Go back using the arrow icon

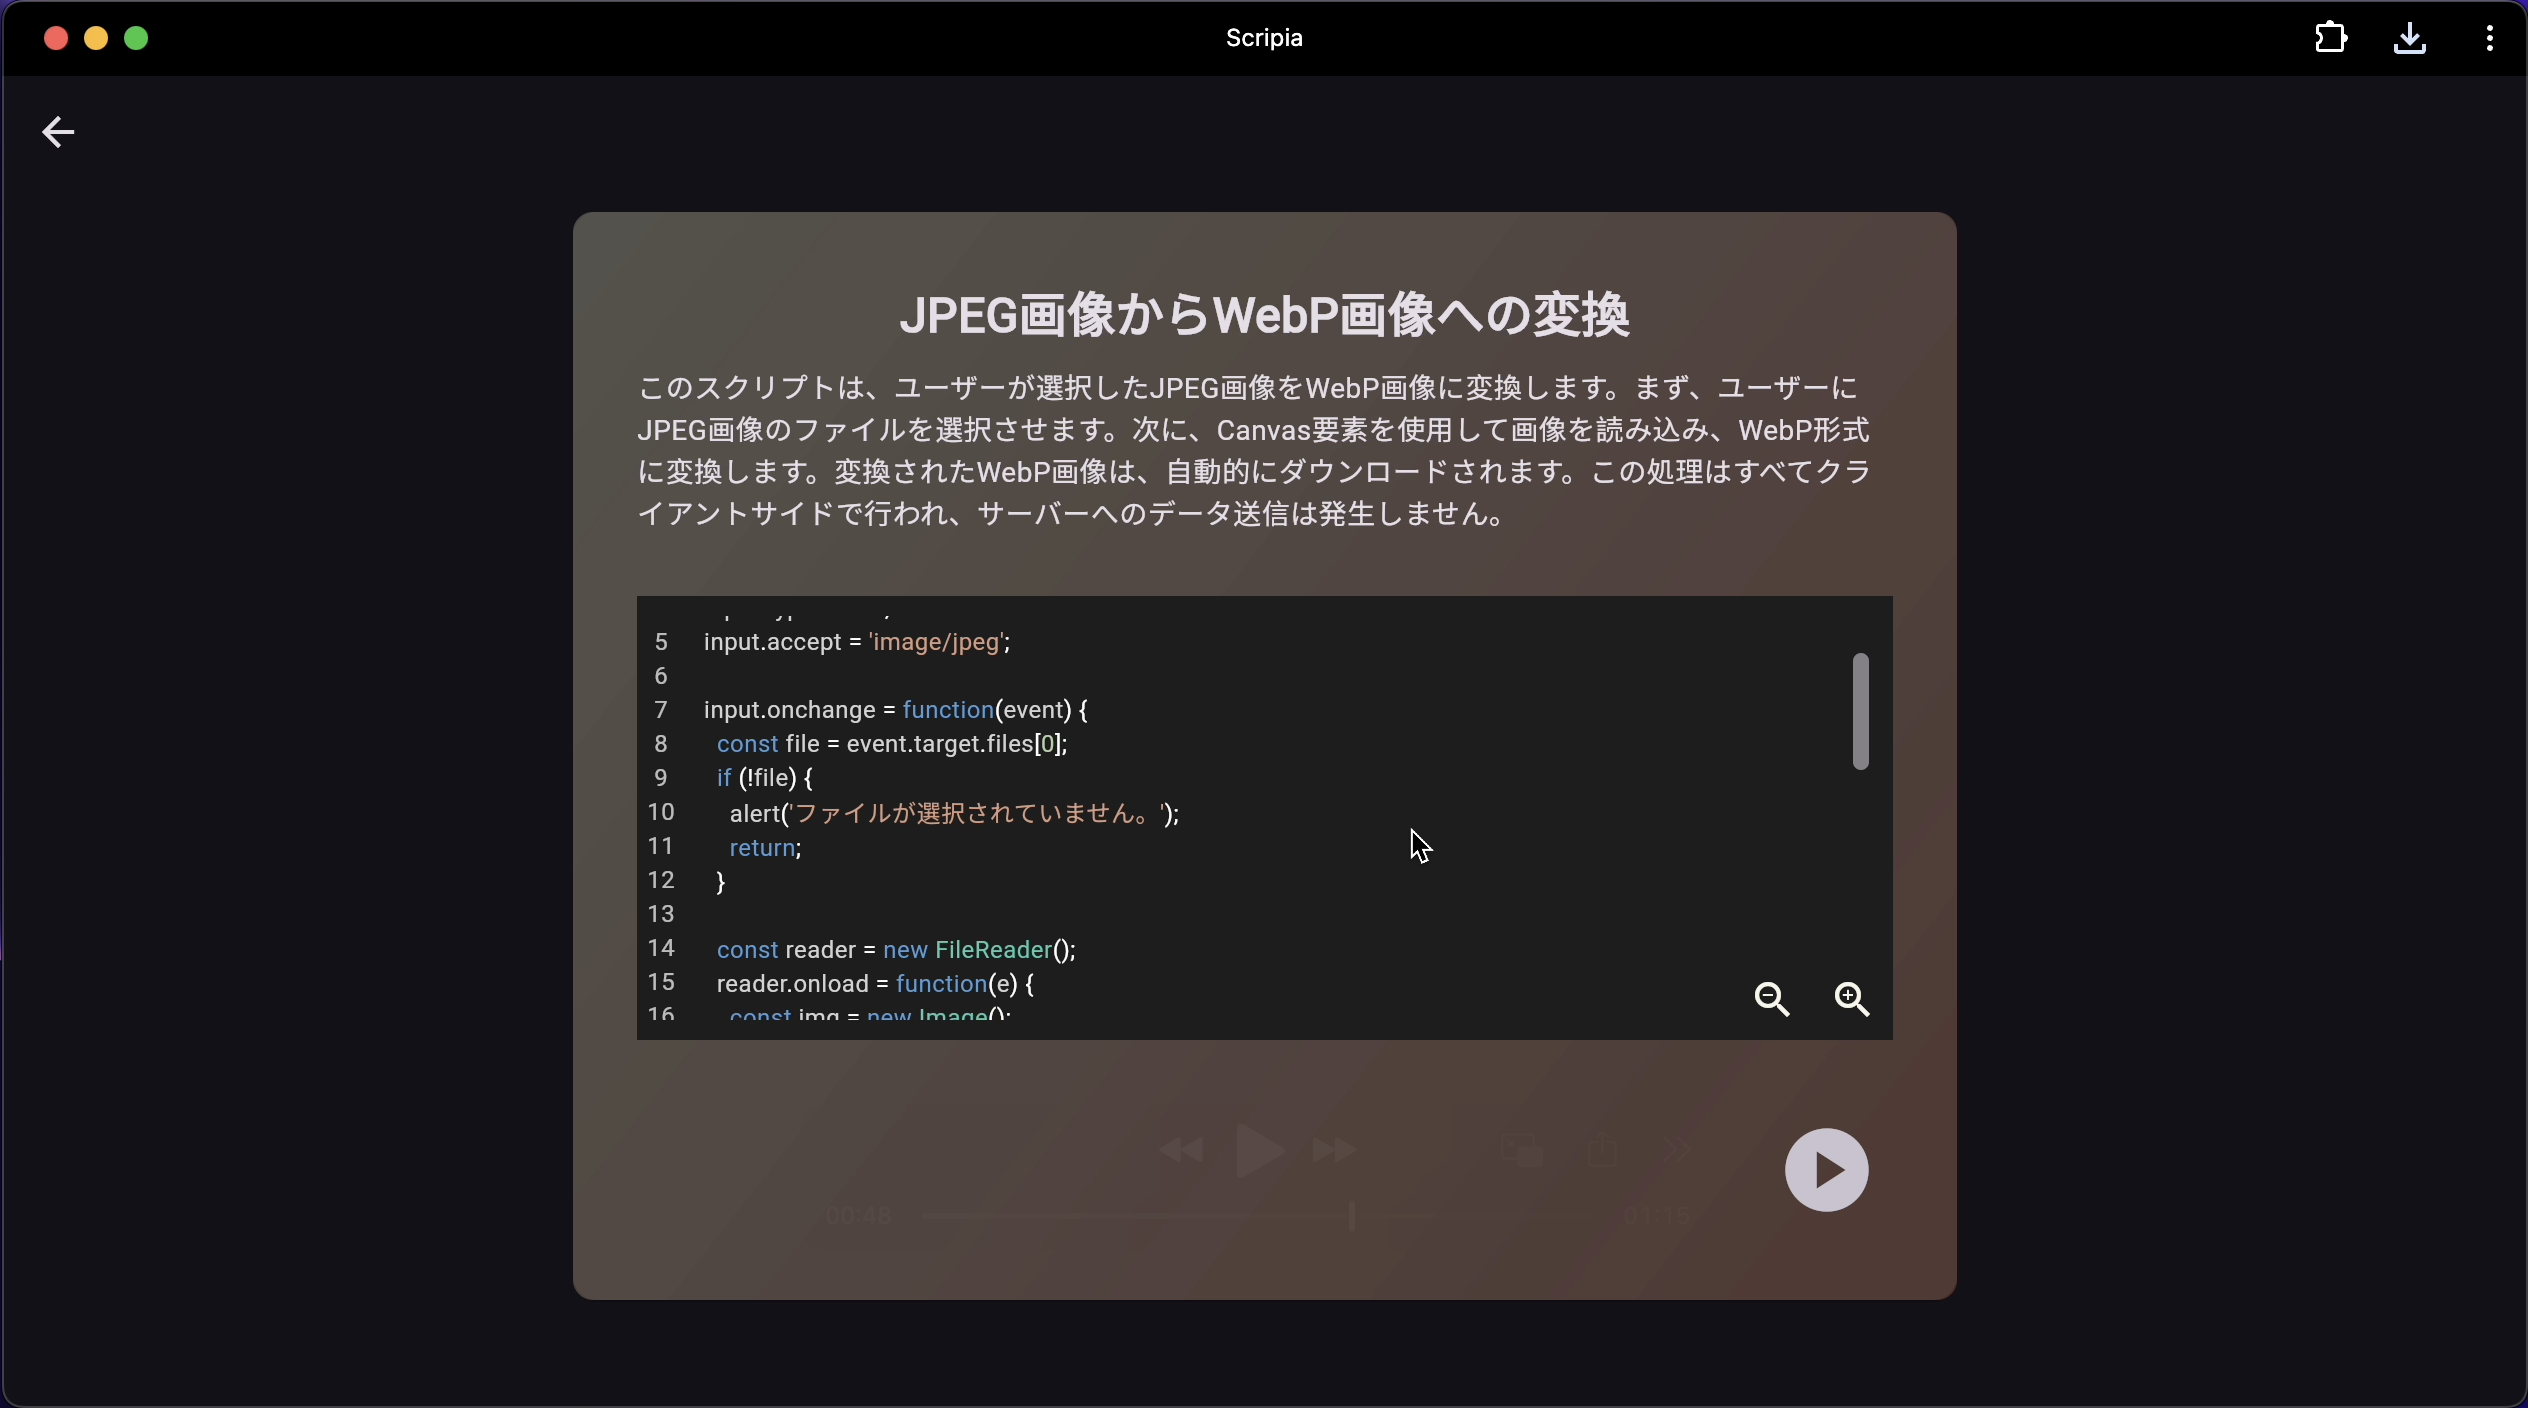coord(58,132)
